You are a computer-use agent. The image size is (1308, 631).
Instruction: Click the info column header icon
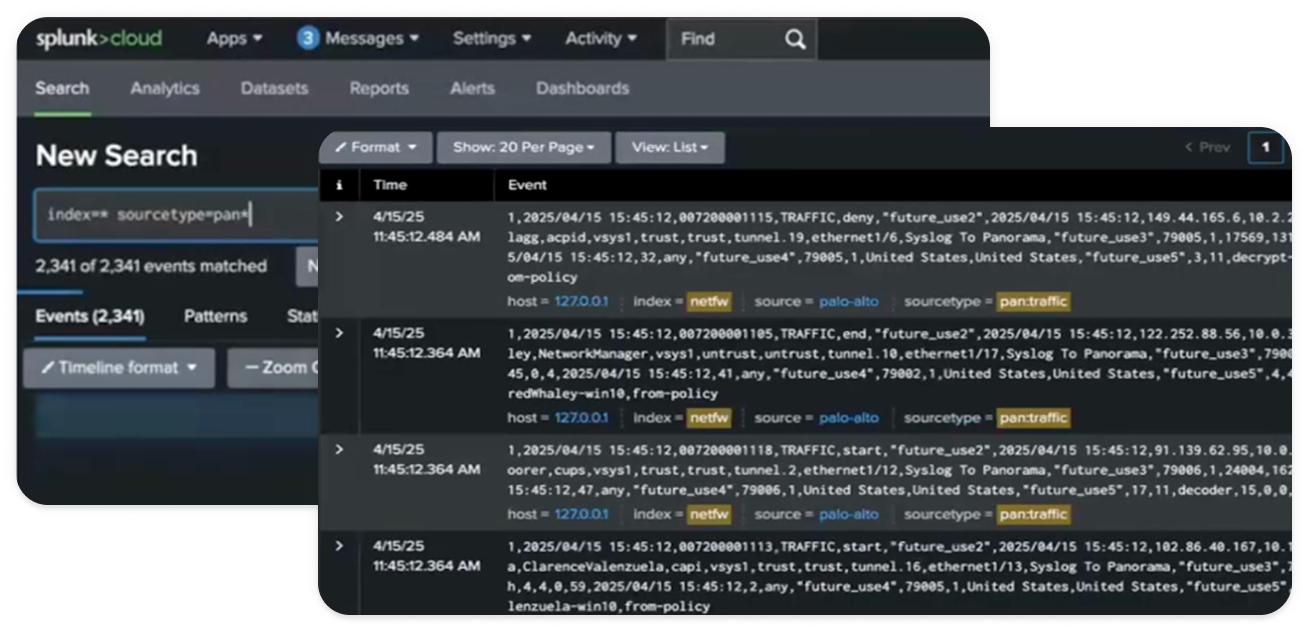[x=339, y=185]
